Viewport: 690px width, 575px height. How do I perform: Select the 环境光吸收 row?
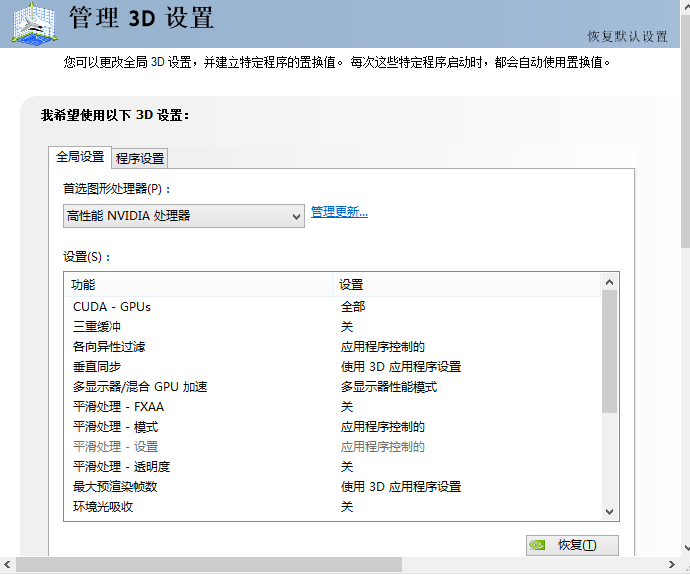click(x=333, y=507)
